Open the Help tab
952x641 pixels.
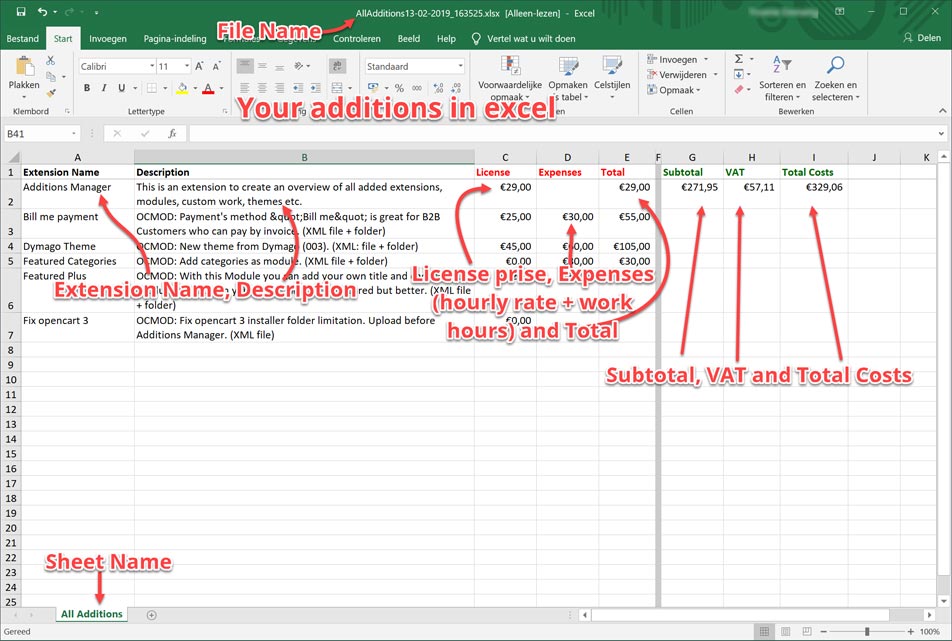(x=446, y=38)
